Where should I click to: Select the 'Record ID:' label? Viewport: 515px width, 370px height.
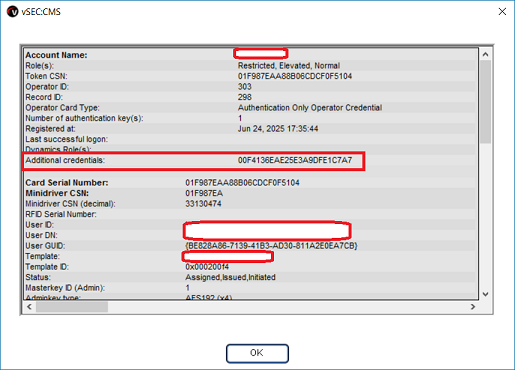(44, 97)
